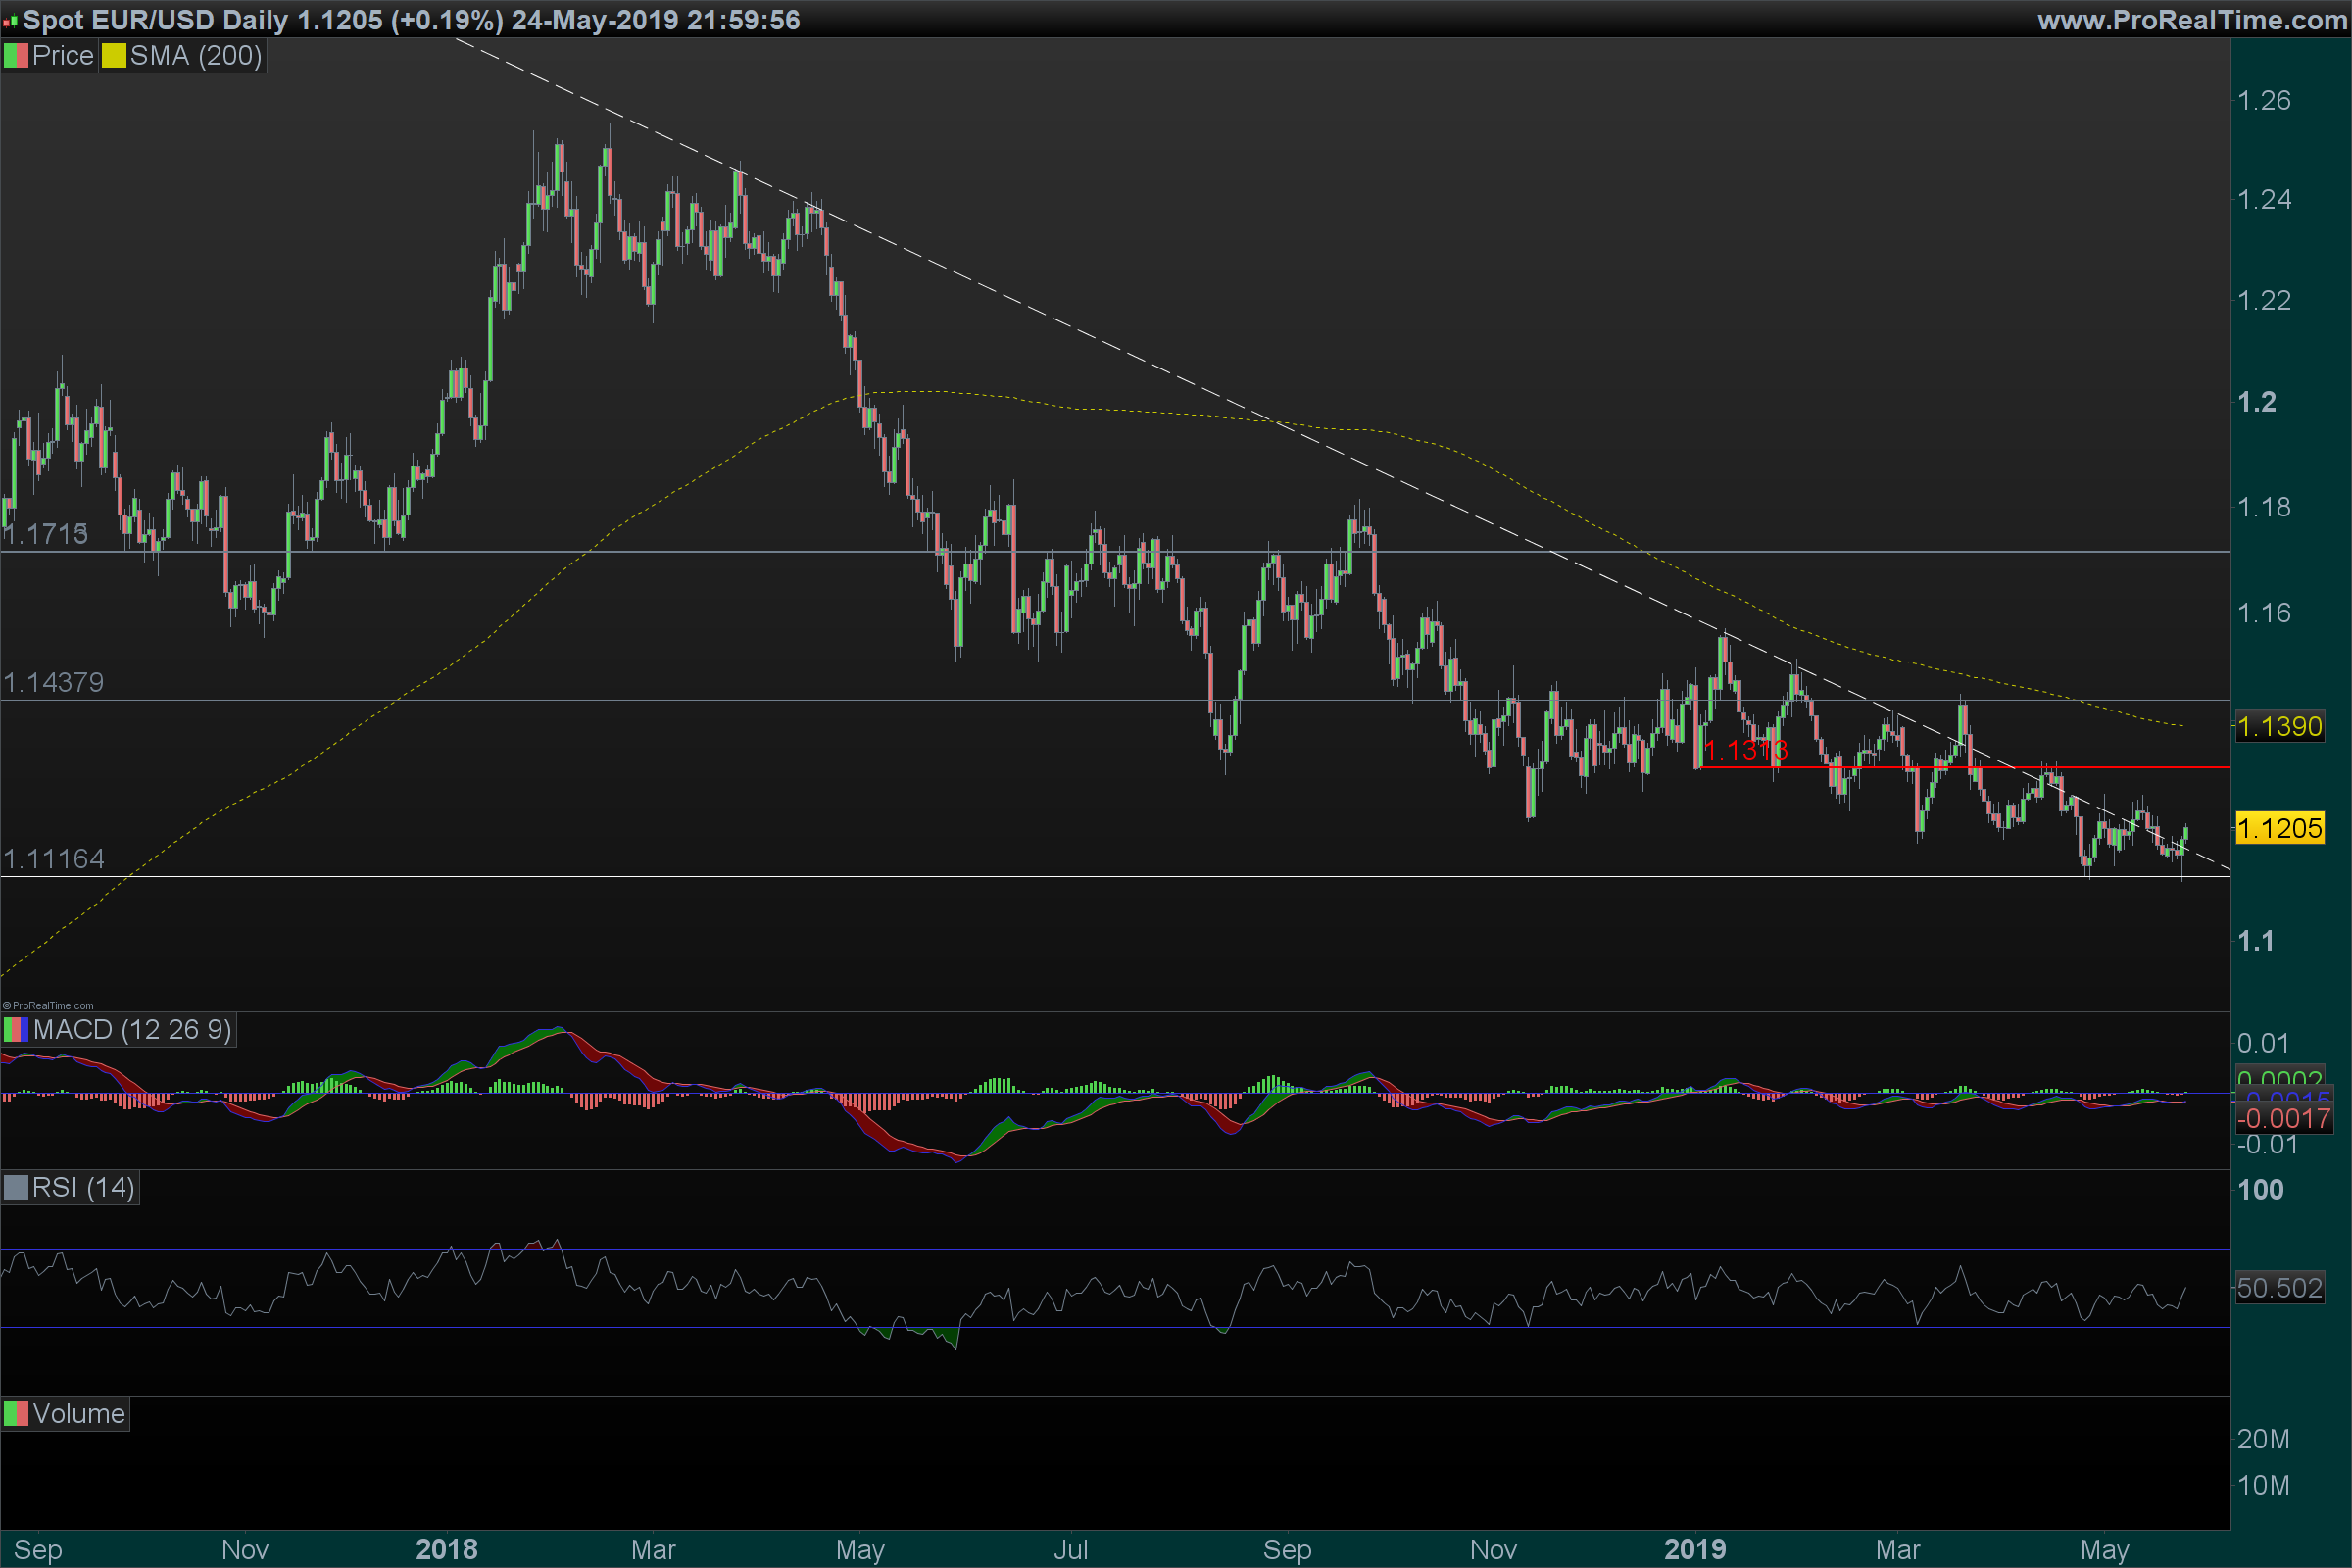
Task: Click the 50.502 RSI value tag
Action: click(2279, 1288)
